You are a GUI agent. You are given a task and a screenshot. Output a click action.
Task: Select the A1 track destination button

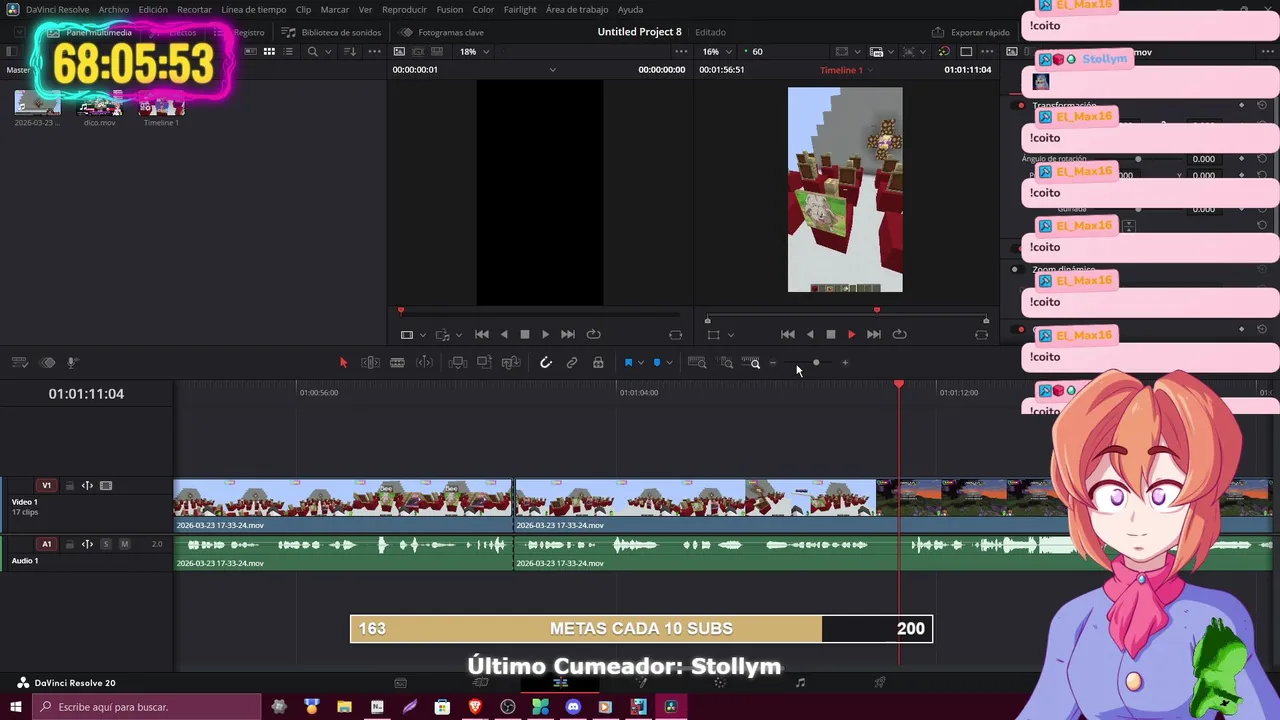tap(46, 544)
